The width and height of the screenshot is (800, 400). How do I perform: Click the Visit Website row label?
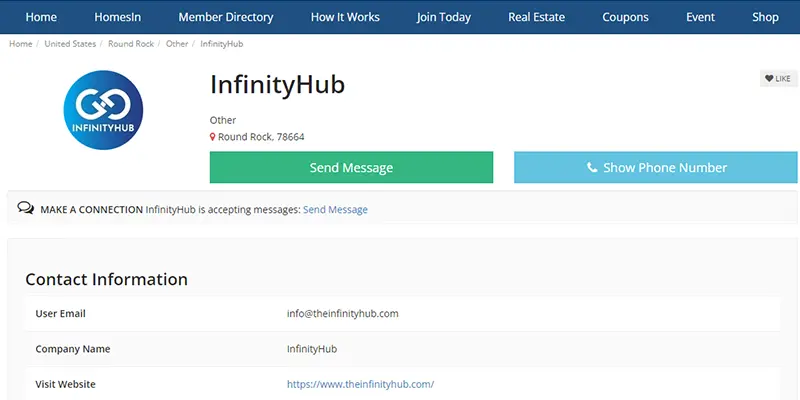coord(65,384)
